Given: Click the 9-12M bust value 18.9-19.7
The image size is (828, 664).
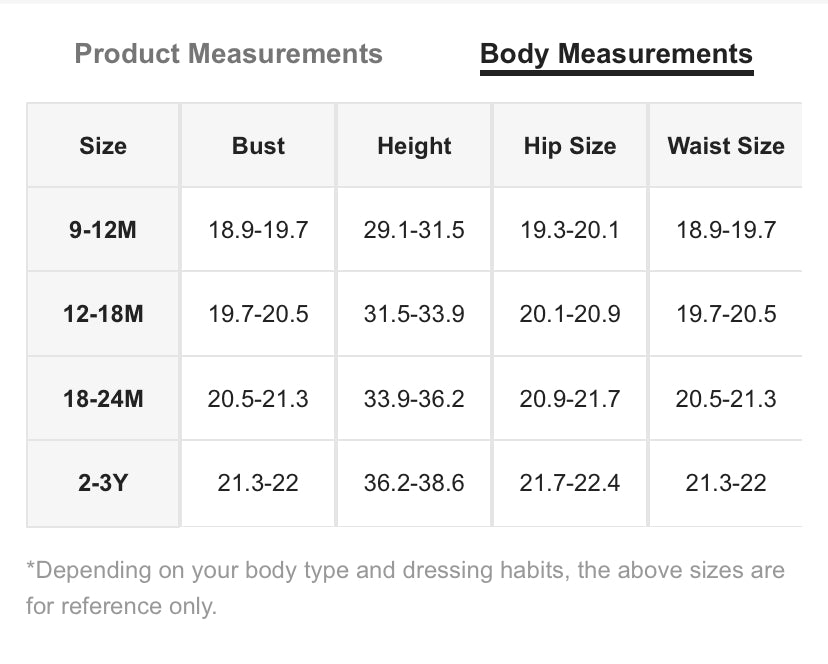Looking at the screenshot, I should (x=258, y=230).
